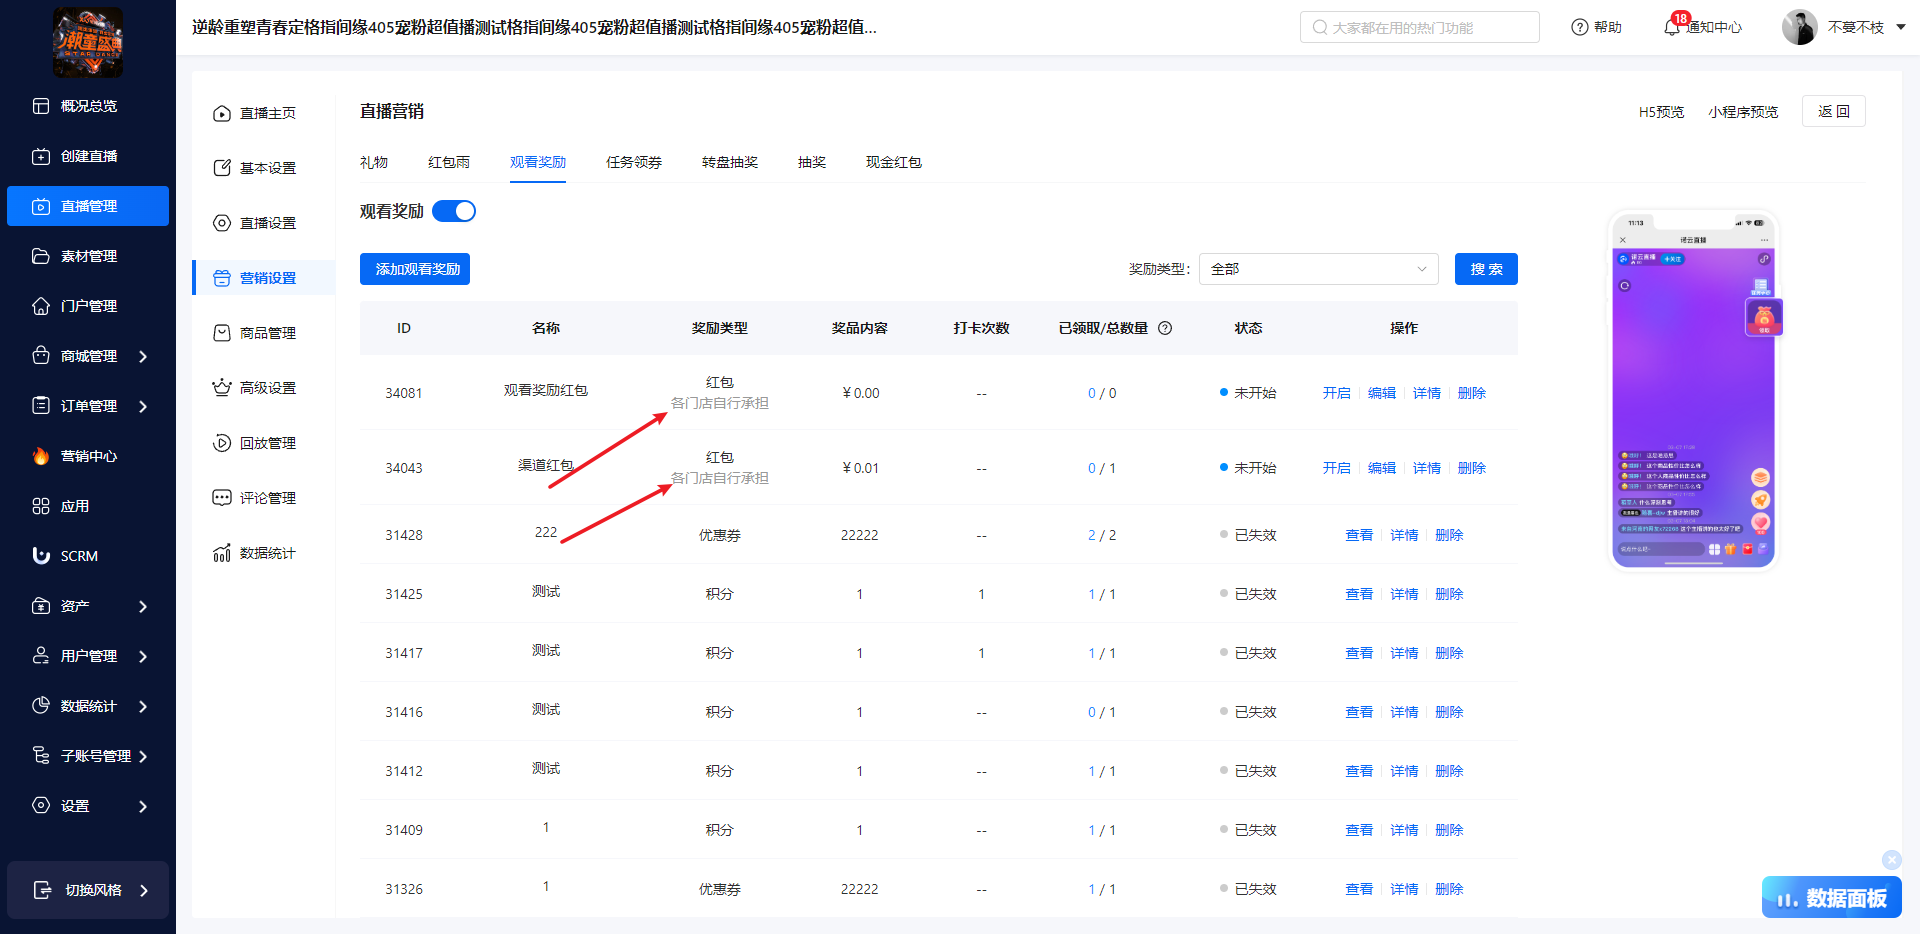Click the info icon beside claimed/total quantity header
The width and height of the screenshot is (1920, 934).
point(1165,328)
